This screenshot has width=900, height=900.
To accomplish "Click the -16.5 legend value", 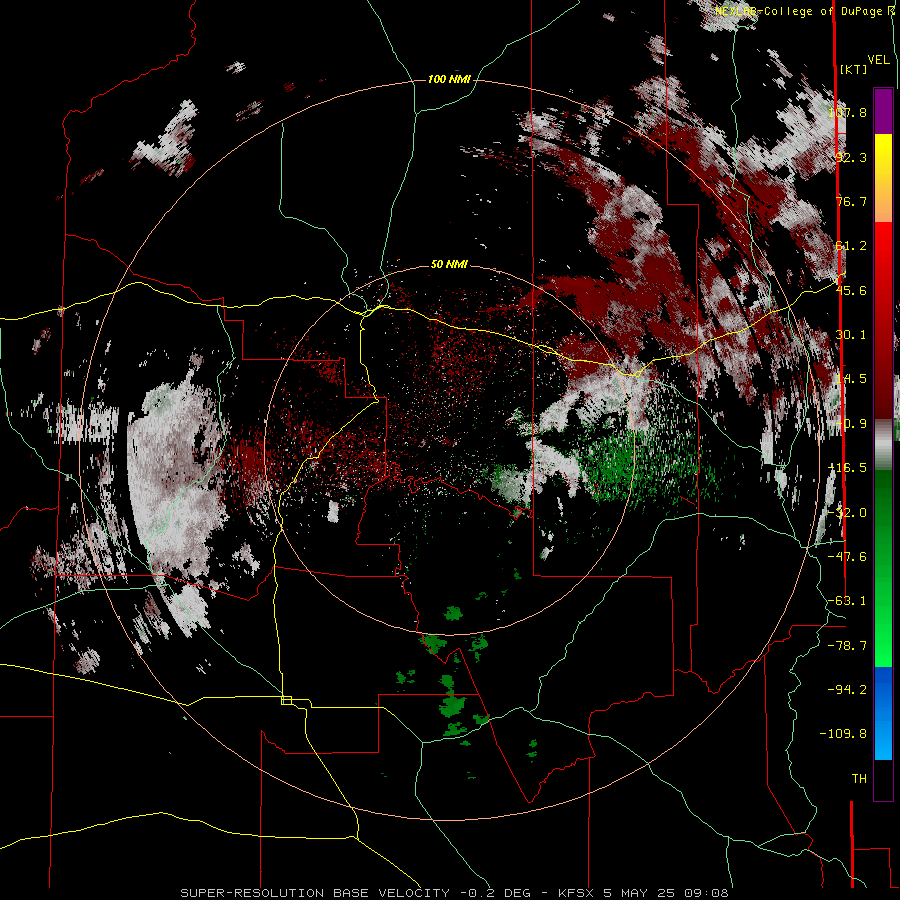I will pos(847,468).
